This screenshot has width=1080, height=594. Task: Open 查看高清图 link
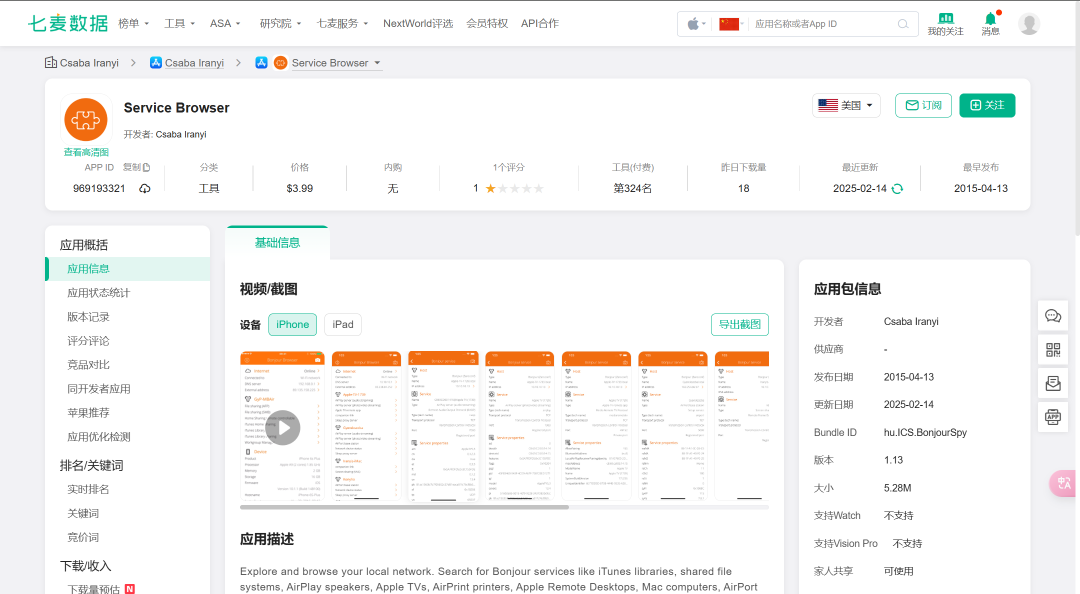pos(86,152)
